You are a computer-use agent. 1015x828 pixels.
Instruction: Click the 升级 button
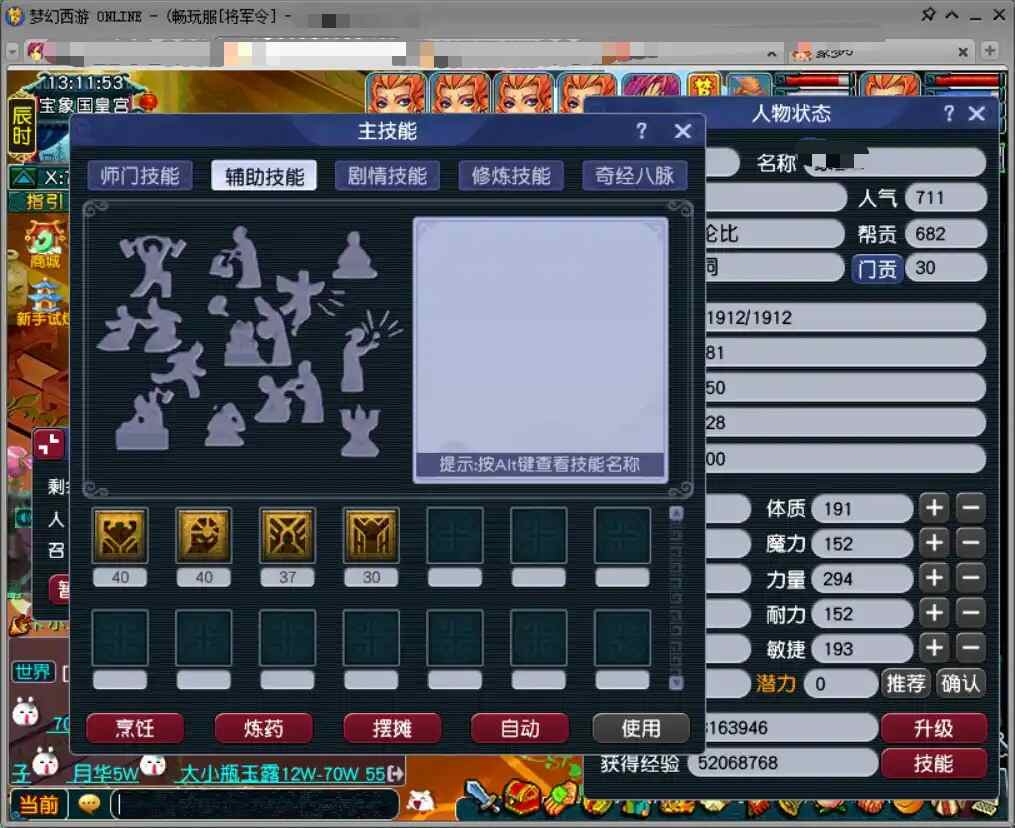pyautogui.click(x=933, y=728)
